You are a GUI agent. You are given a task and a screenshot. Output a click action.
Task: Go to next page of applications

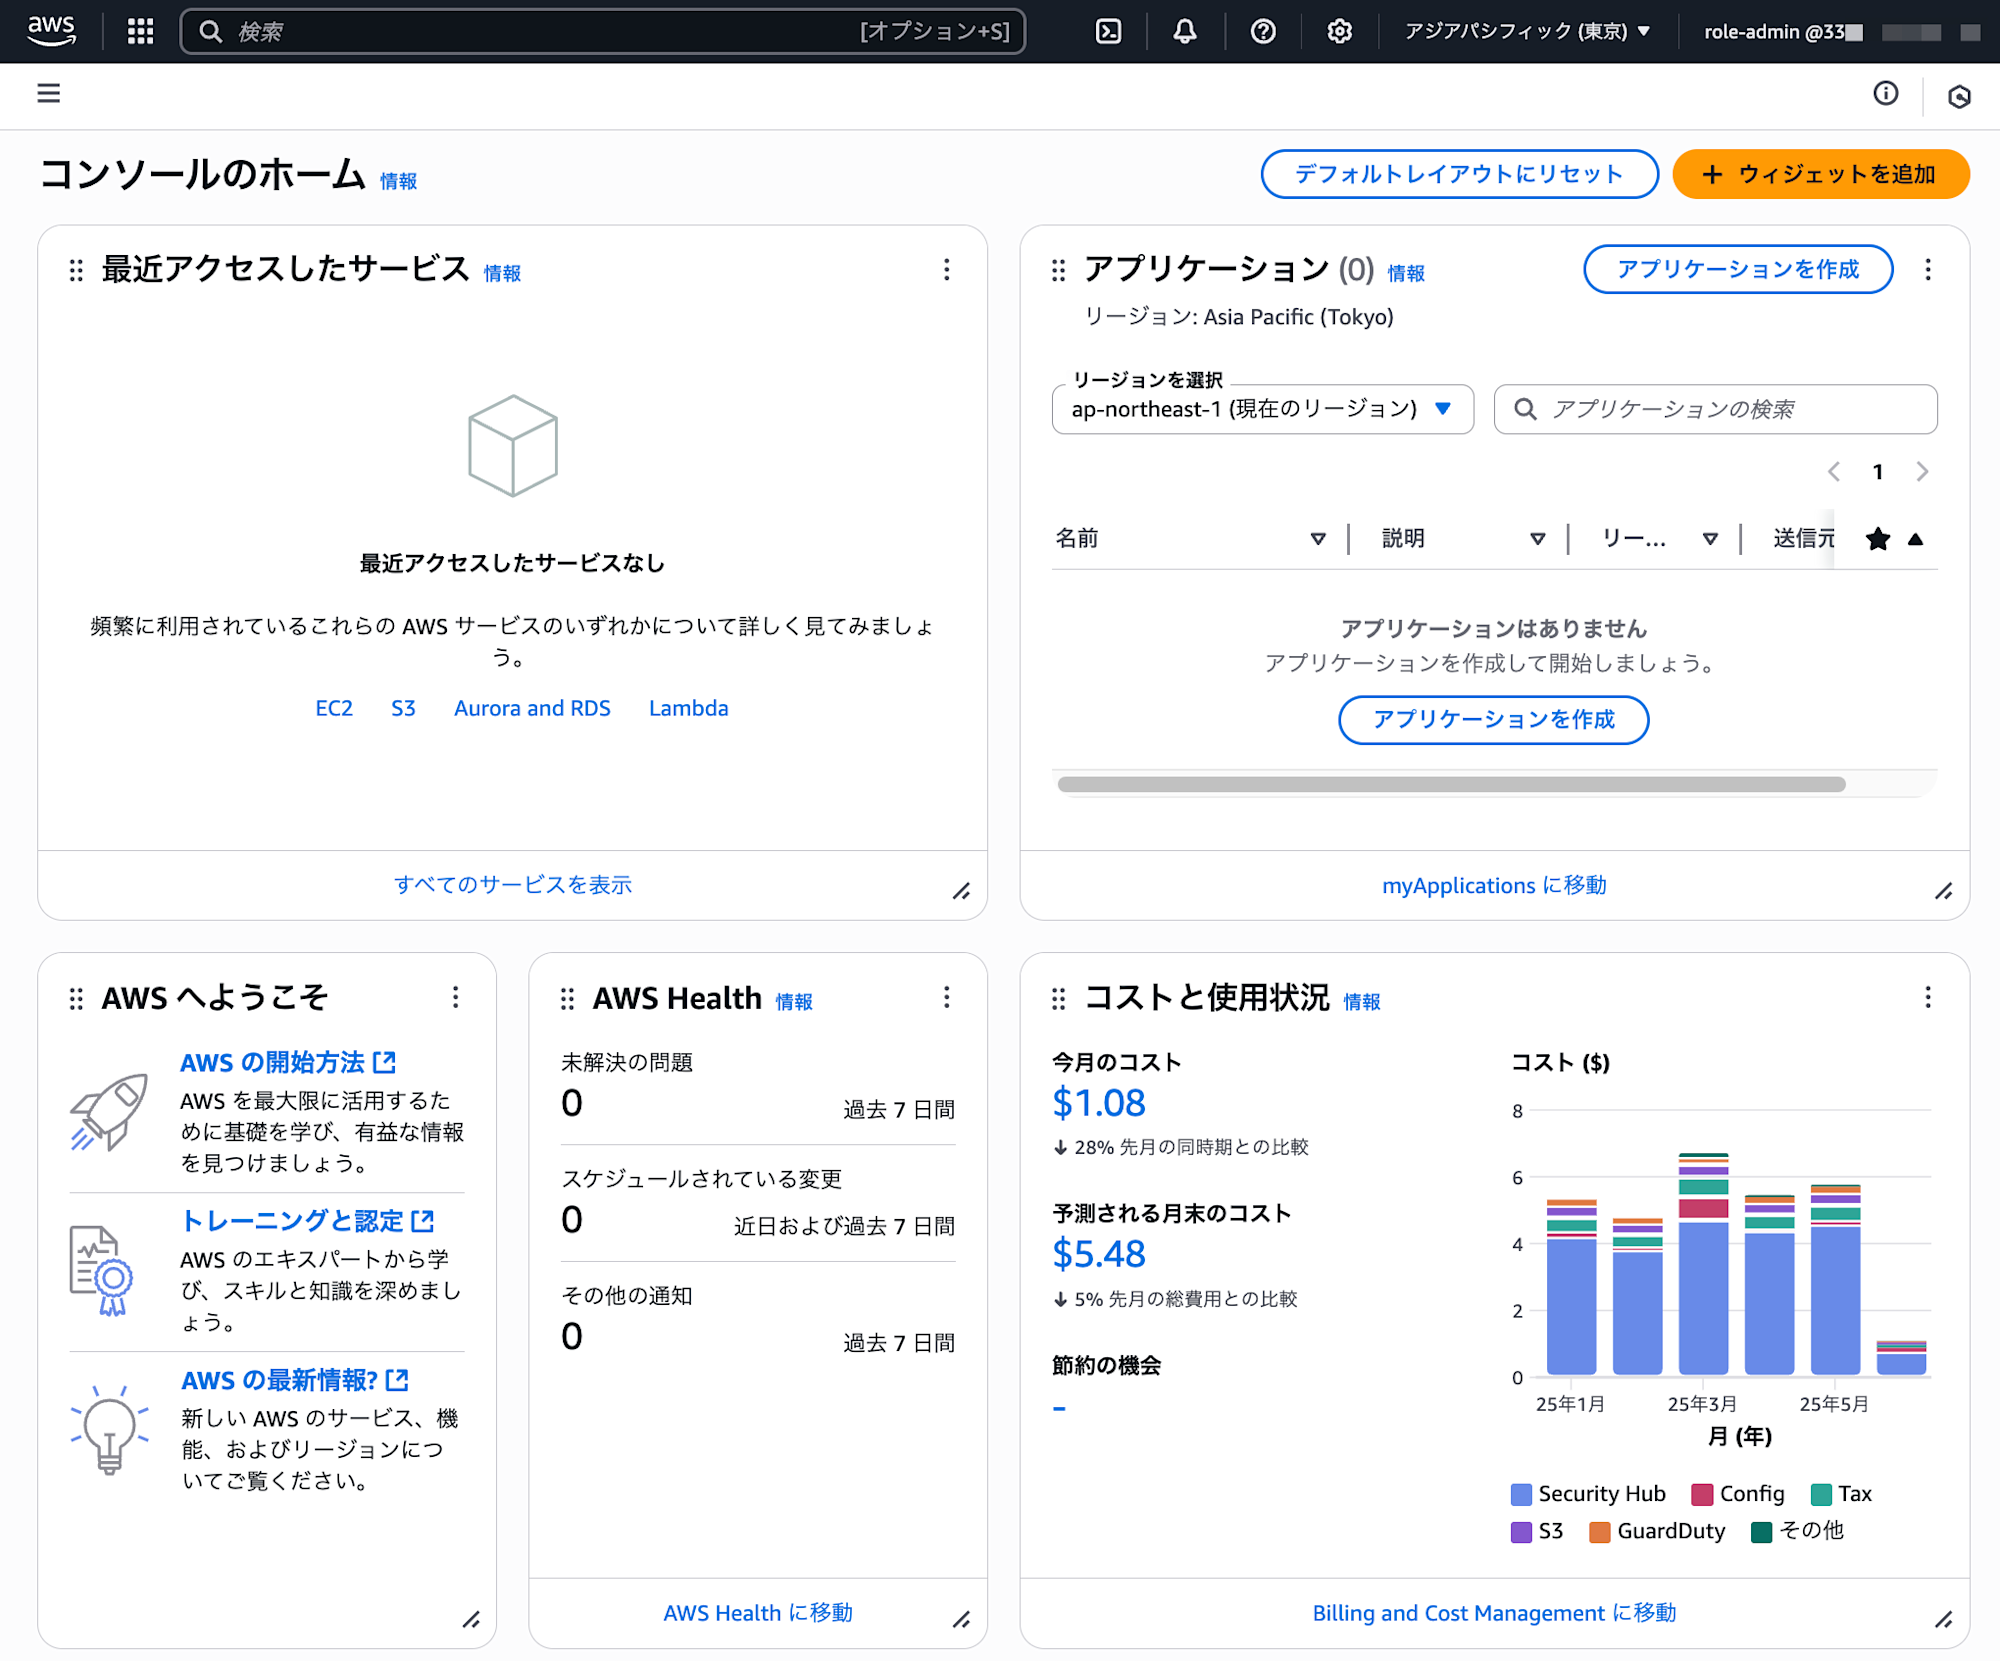[1922, 471]
